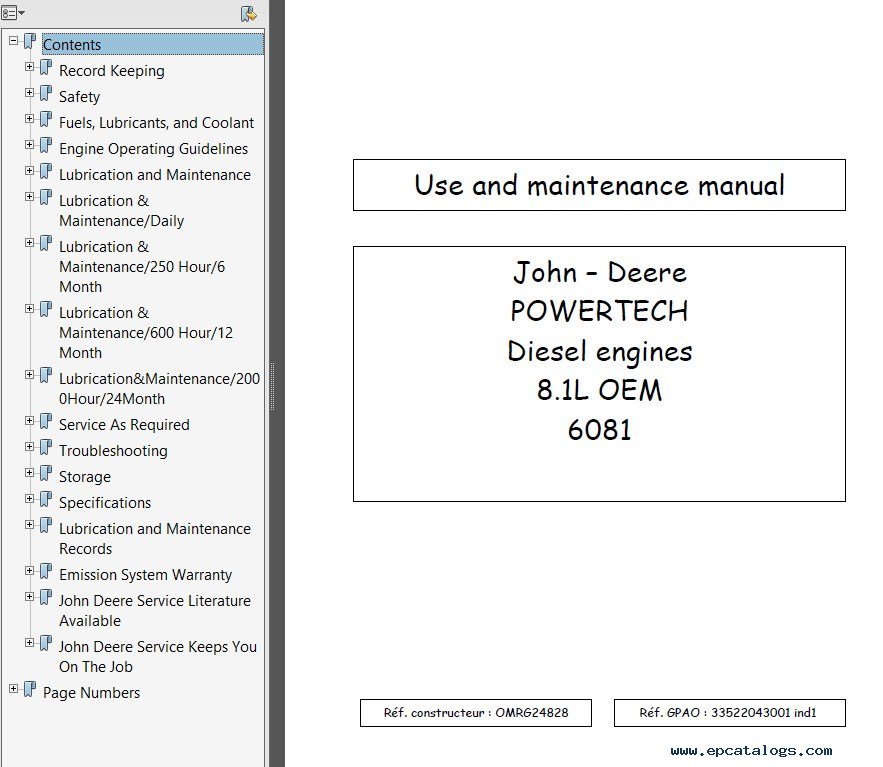This screenshot has height=767, width=883.
Task: Click the Record Keeping bookmark ribbon icon
Action: point(46,68)
